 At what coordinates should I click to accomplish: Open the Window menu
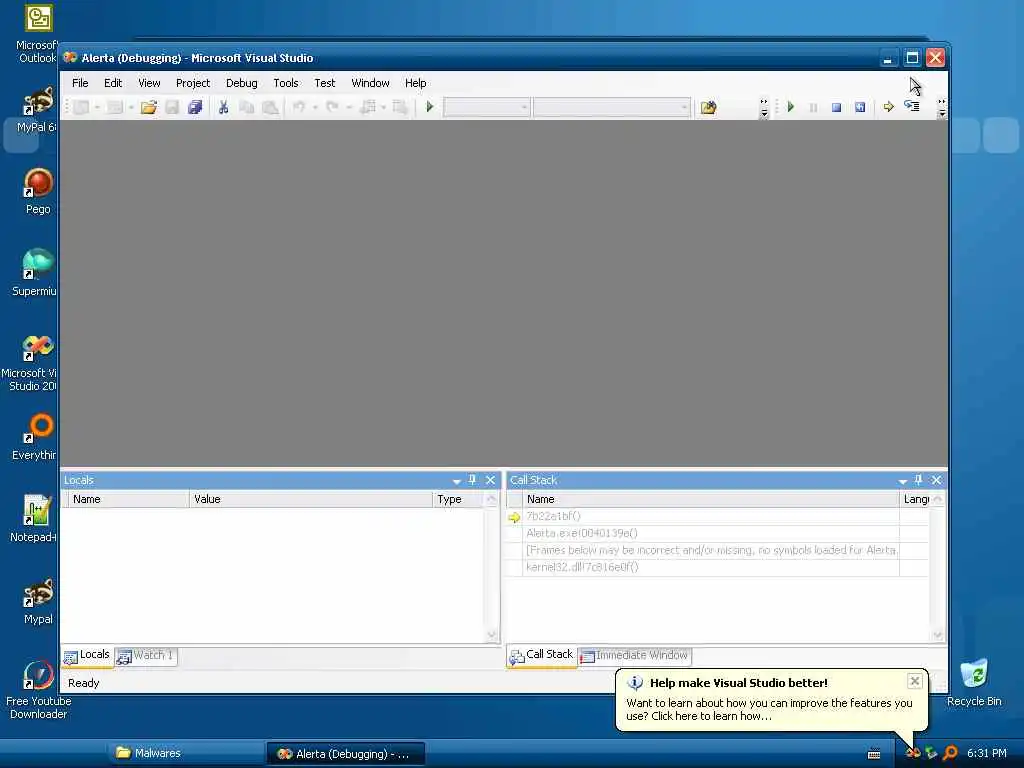[370, 83]
